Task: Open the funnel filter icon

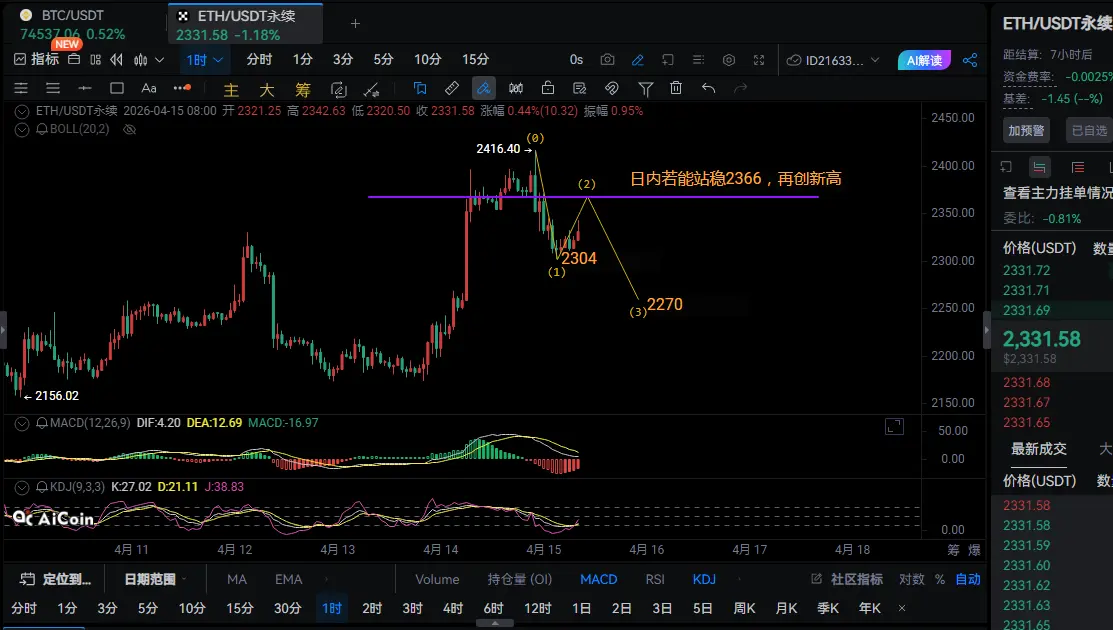Action: 645,88
